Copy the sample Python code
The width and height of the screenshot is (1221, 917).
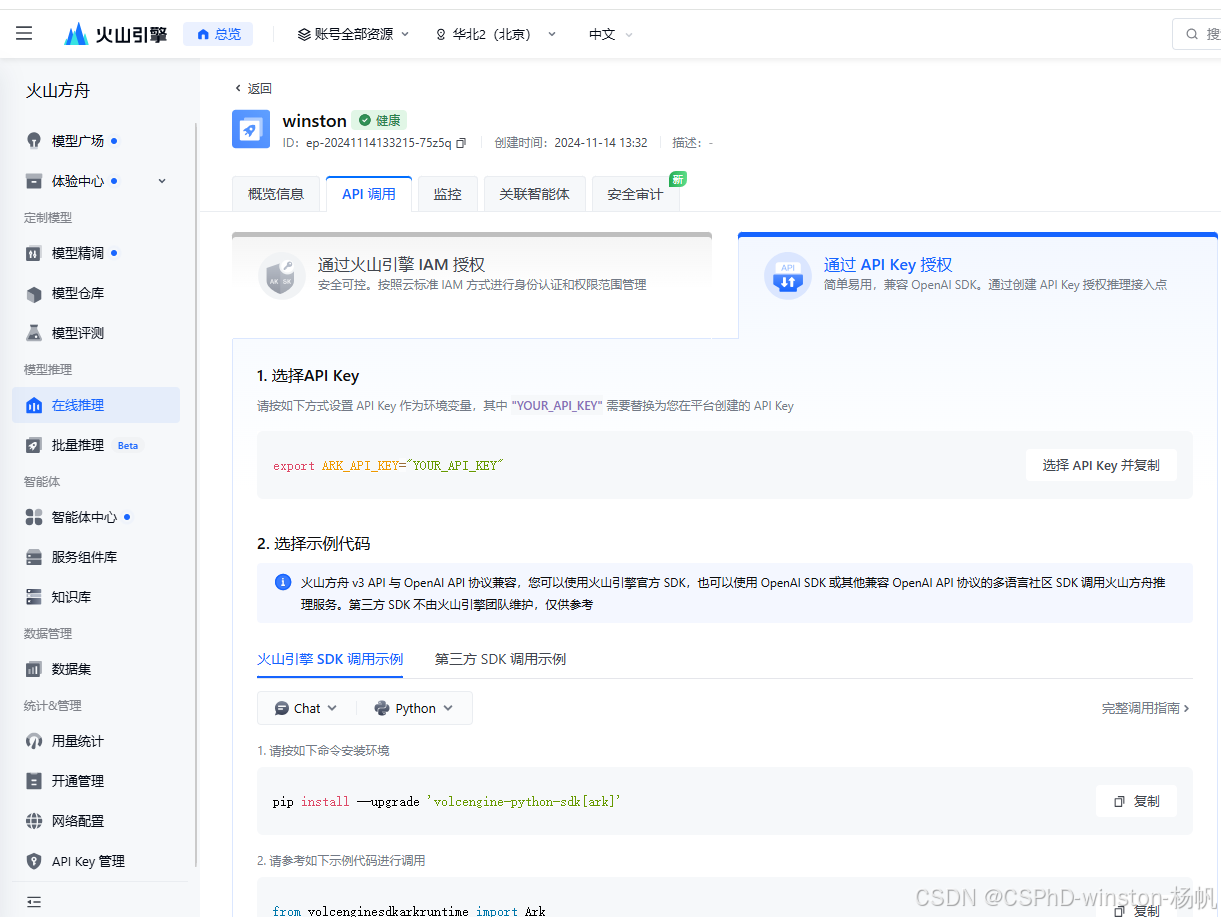pyautogui.click(x=1136, y=911)
